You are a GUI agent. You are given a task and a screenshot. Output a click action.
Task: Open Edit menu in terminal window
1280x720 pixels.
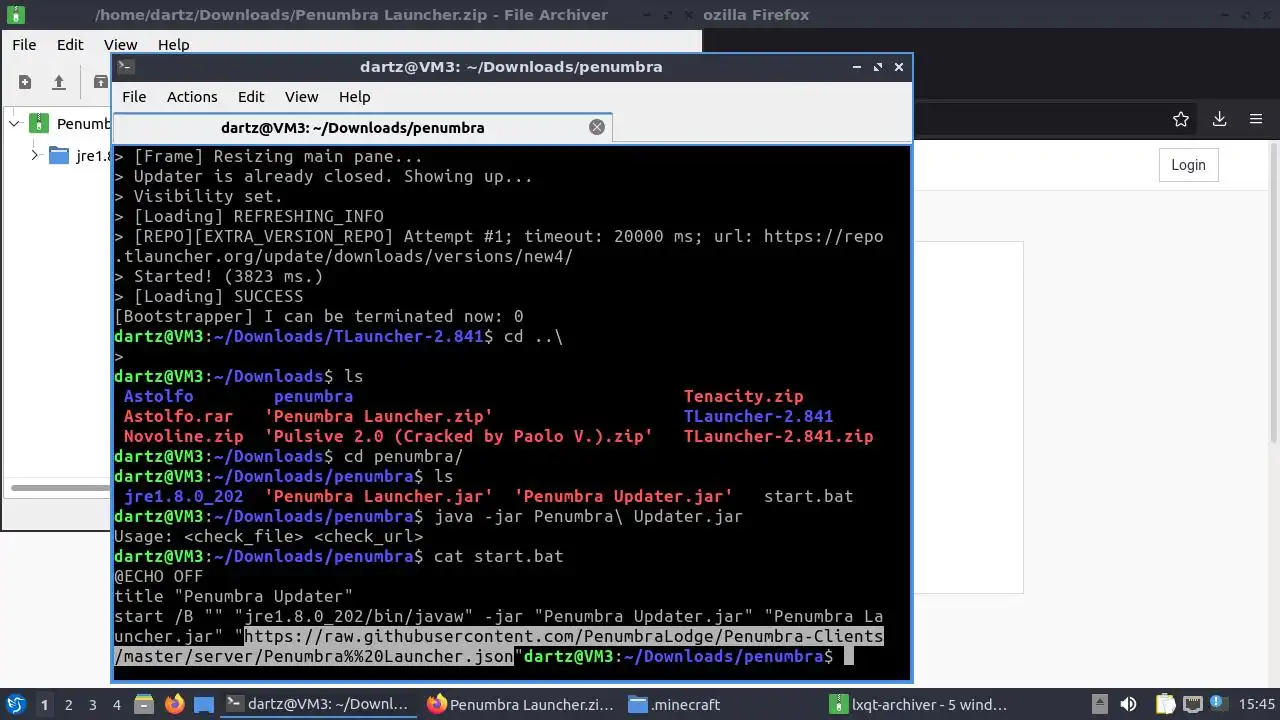click(x=251, y=96)
